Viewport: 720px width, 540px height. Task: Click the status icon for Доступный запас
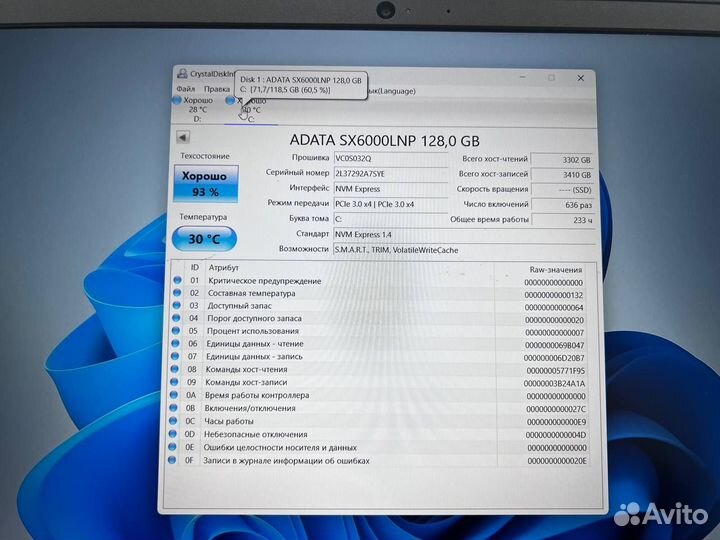tap(177, 305)
